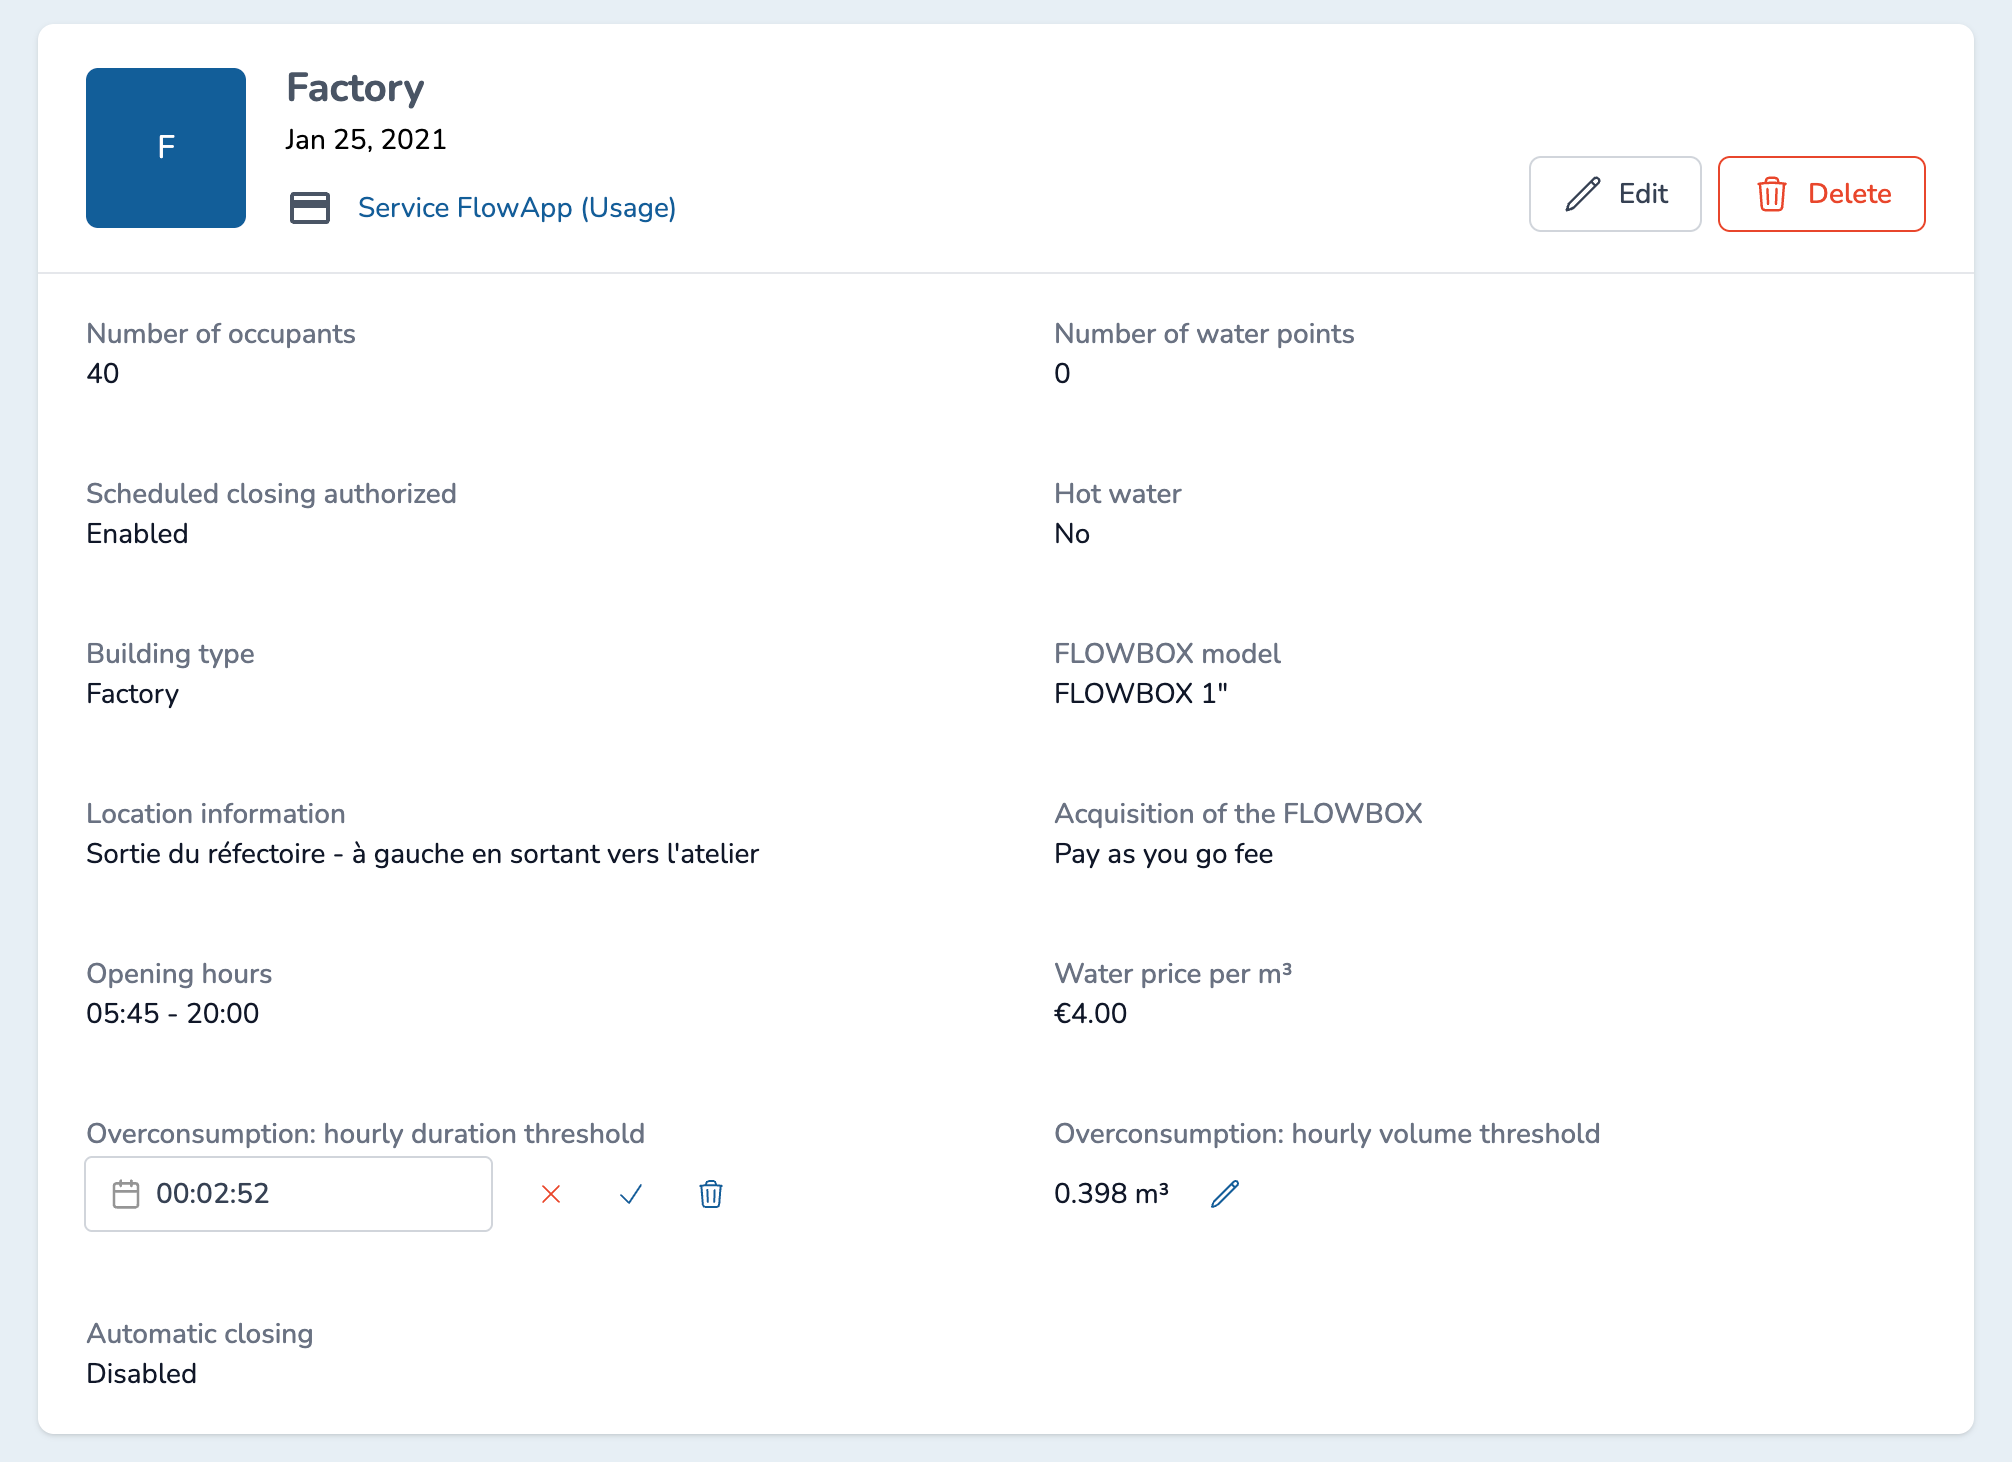The width and height of the screenshot is (2012, 1462).
Task: Click trash icon next to duration threshold
Action: (711, 1194)
